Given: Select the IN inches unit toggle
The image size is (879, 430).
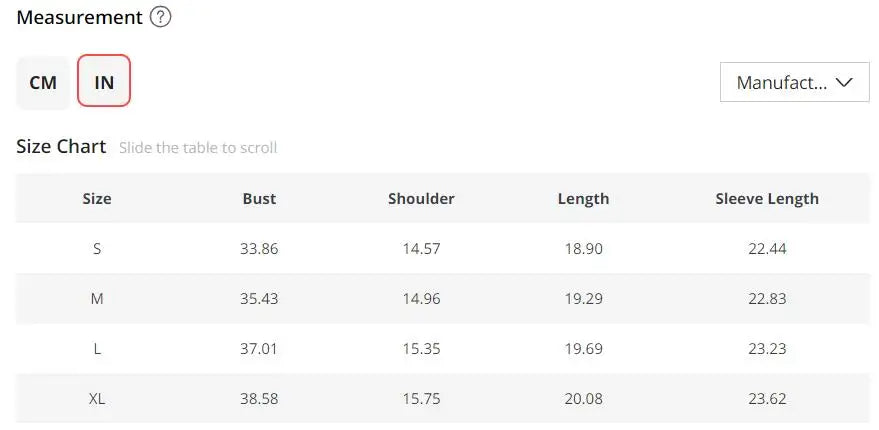Looking at the screenshot, I should pyautogui.click(x=104, y=83).
